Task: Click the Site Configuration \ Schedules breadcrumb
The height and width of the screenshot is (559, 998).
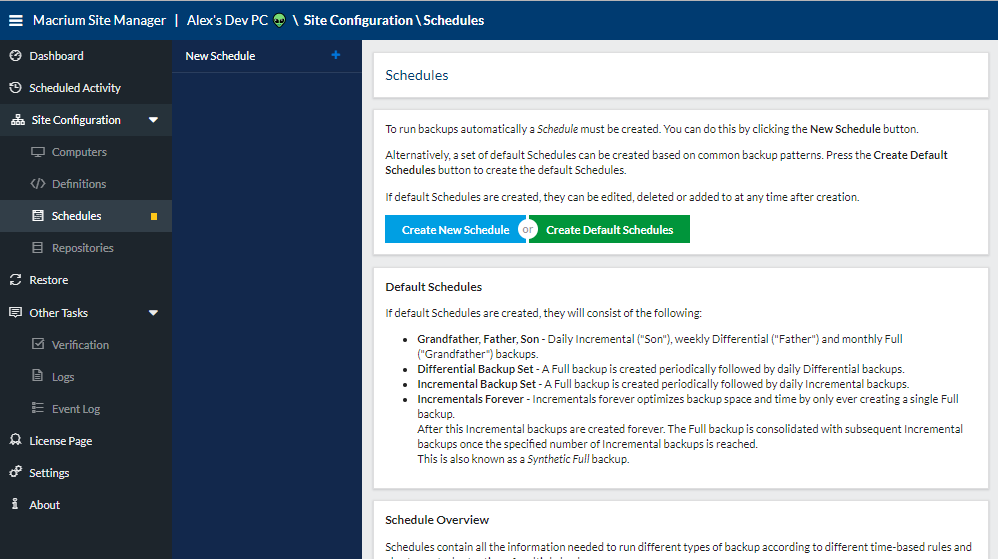Action: pyautogui.click(x=393, y=20)
